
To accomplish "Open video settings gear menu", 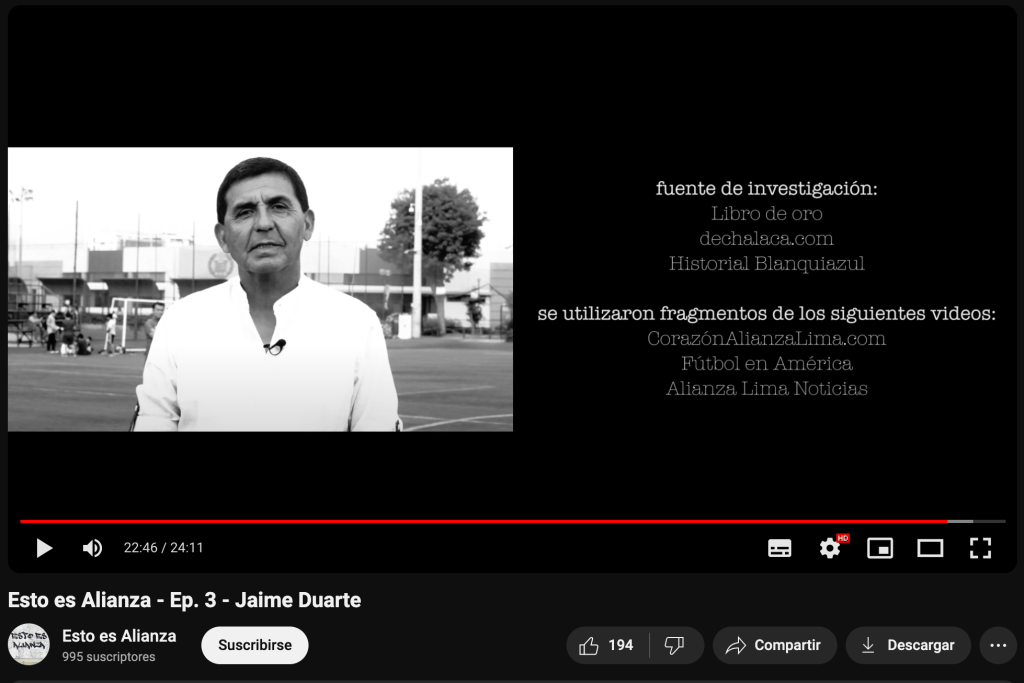I will [830, 548].
